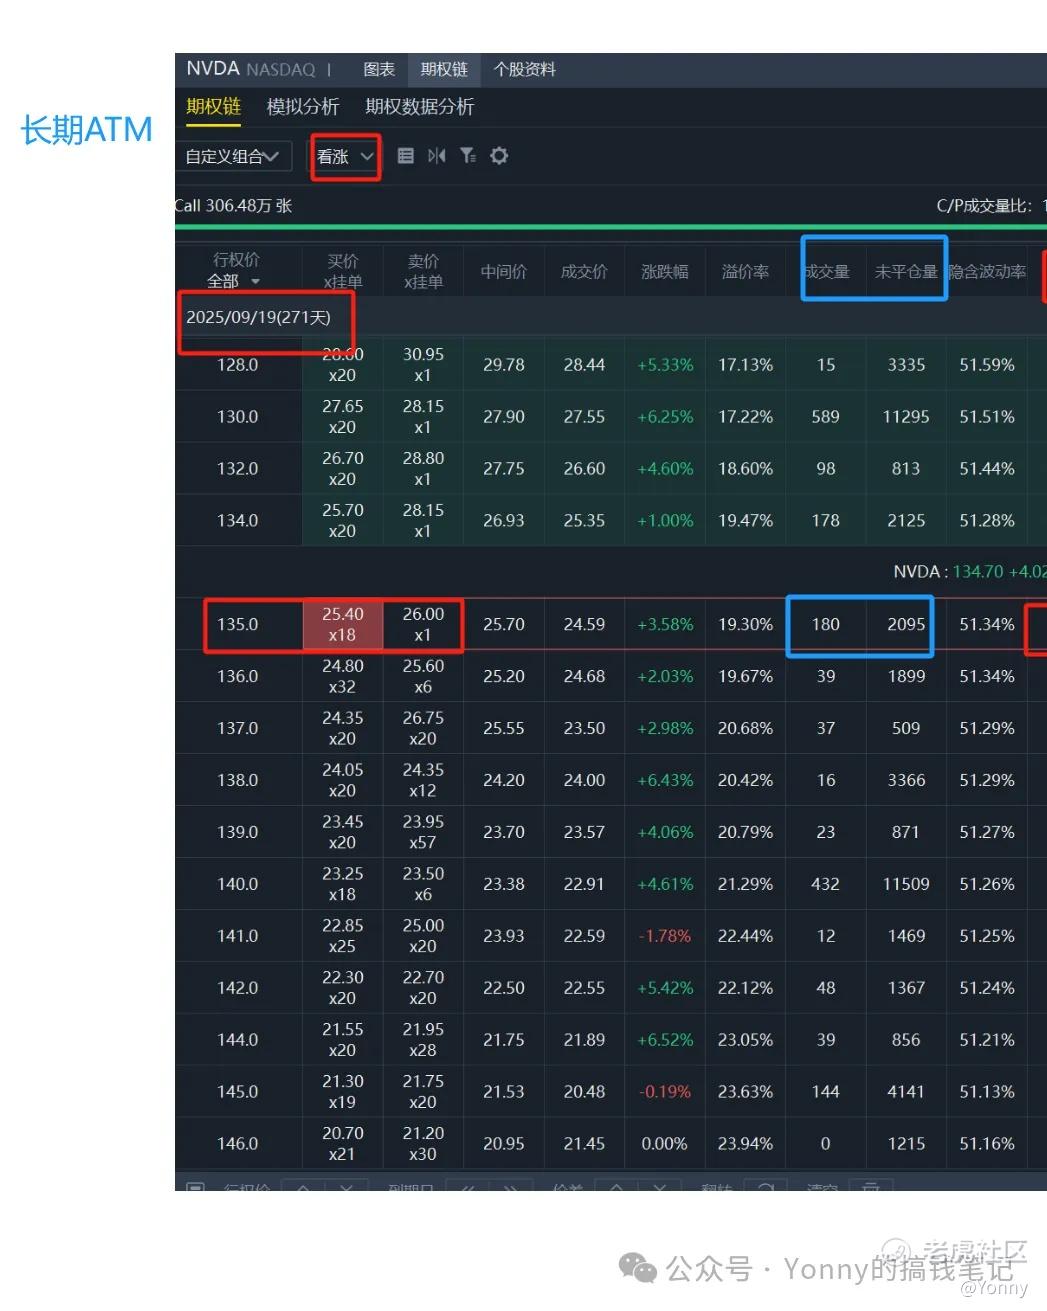Click last price 21.45
Screen dimensions: 1047x1311
pyautogui.click(x=584, y=1145)
